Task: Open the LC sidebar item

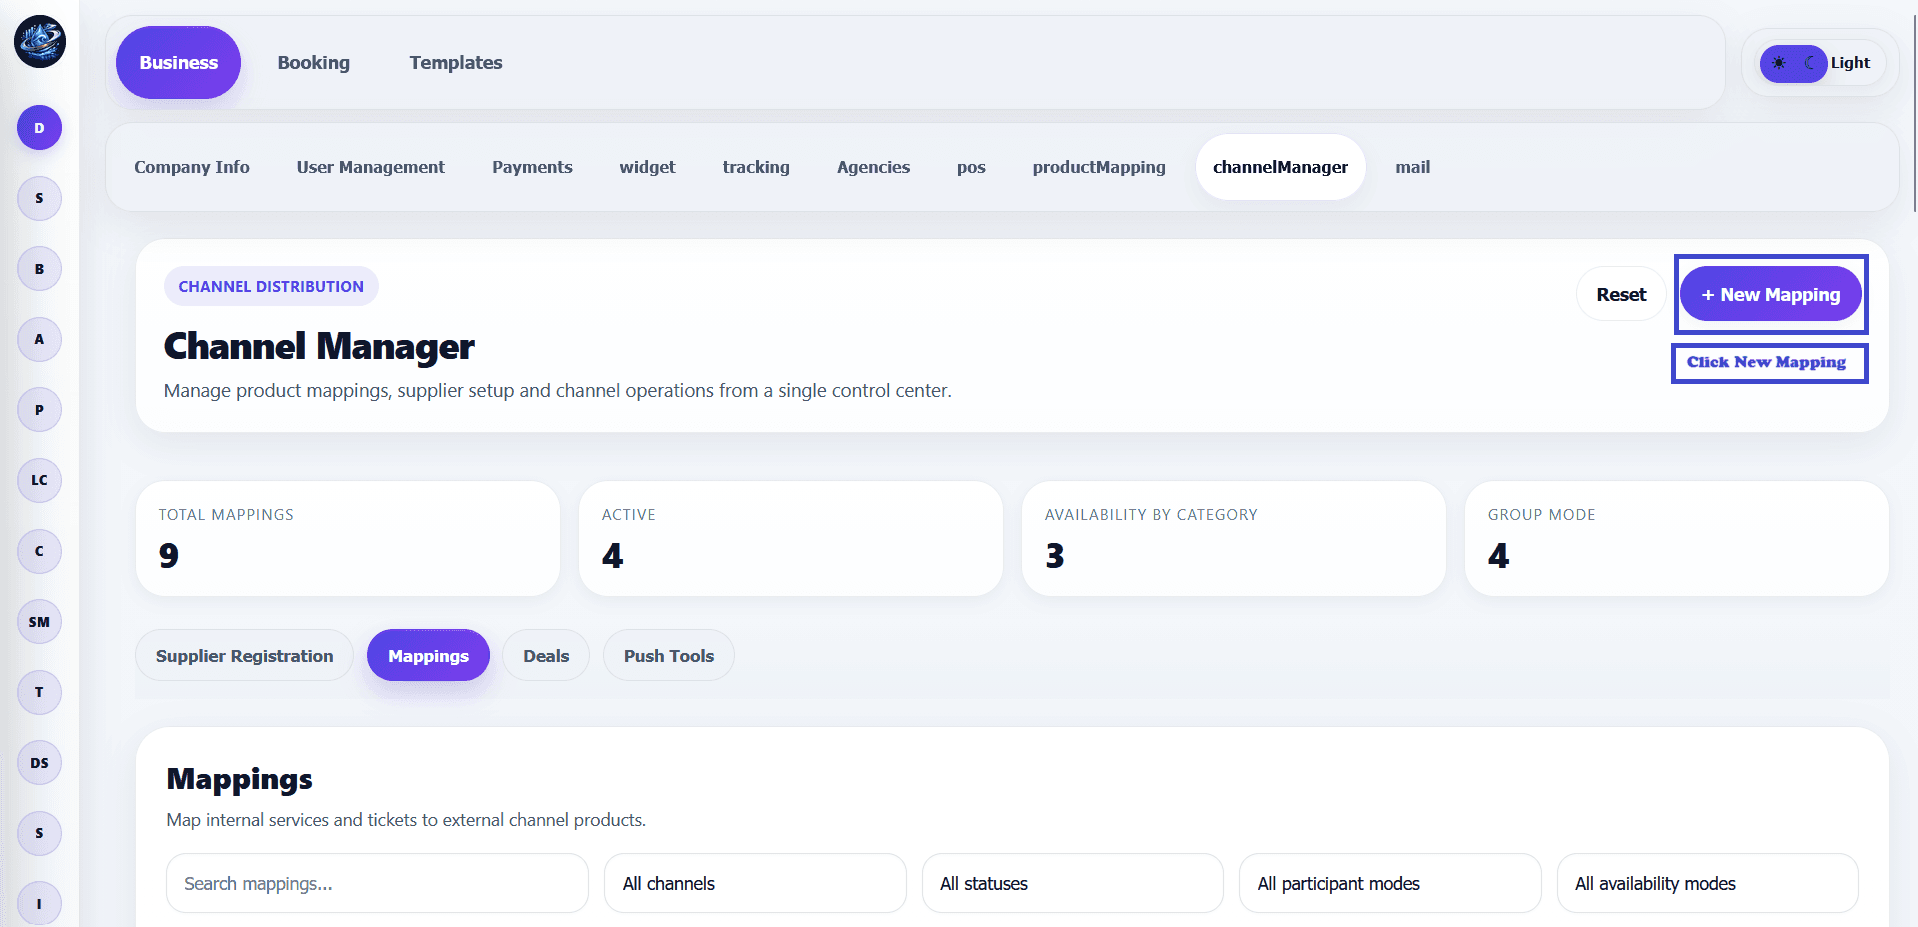Action: point(39,480)
